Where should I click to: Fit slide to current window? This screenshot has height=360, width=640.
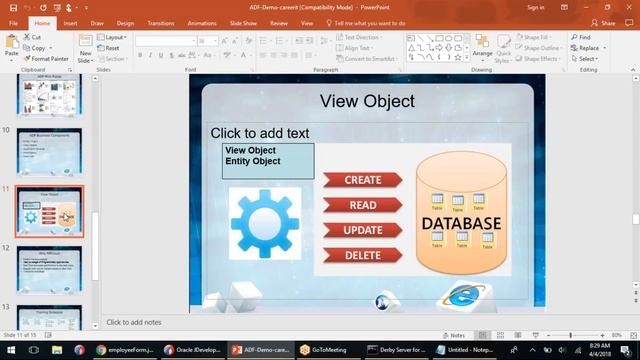[x=633, y=335]
